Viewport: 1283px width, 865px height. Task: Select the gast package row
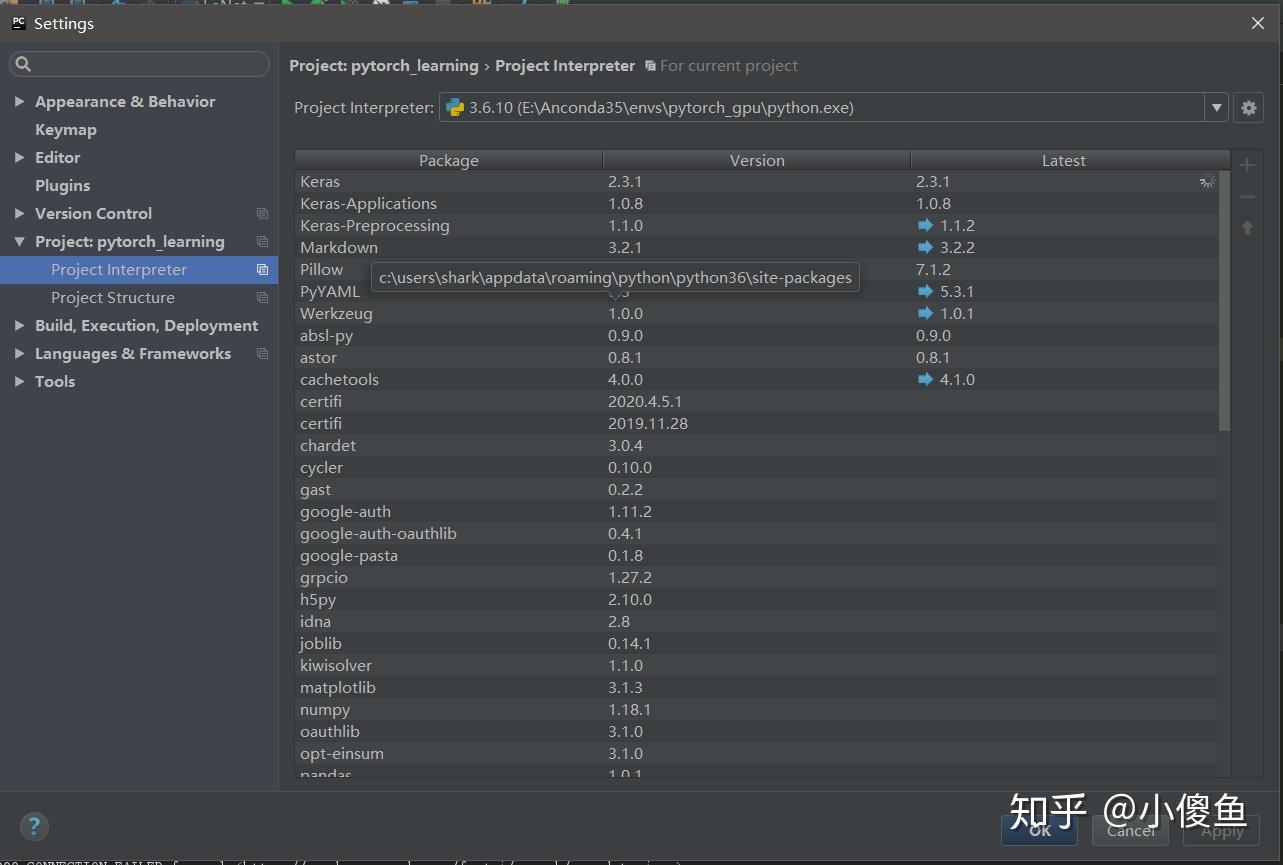point(757,490)
